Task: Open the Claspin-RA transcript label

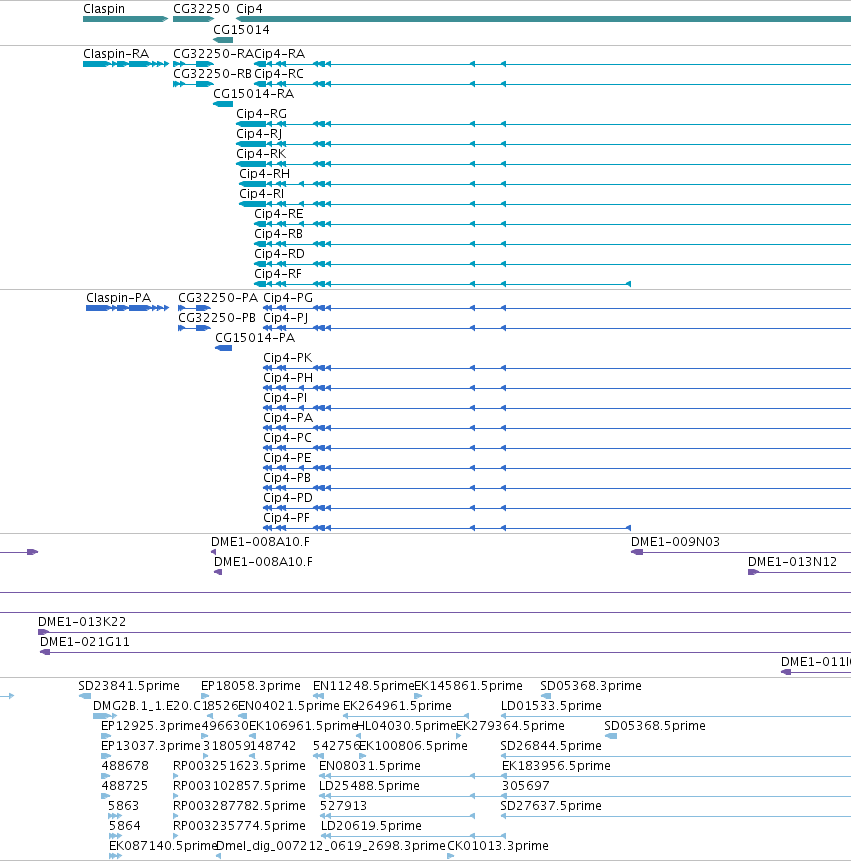Action: click(x=116, y=54)
